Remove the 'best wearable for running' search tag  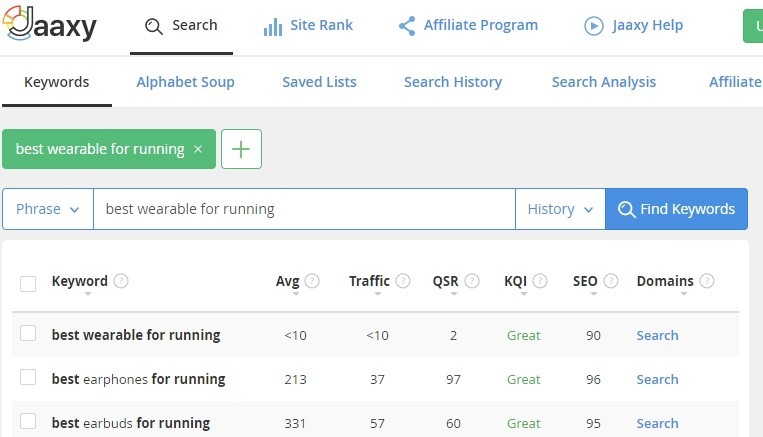pos(198,149)
